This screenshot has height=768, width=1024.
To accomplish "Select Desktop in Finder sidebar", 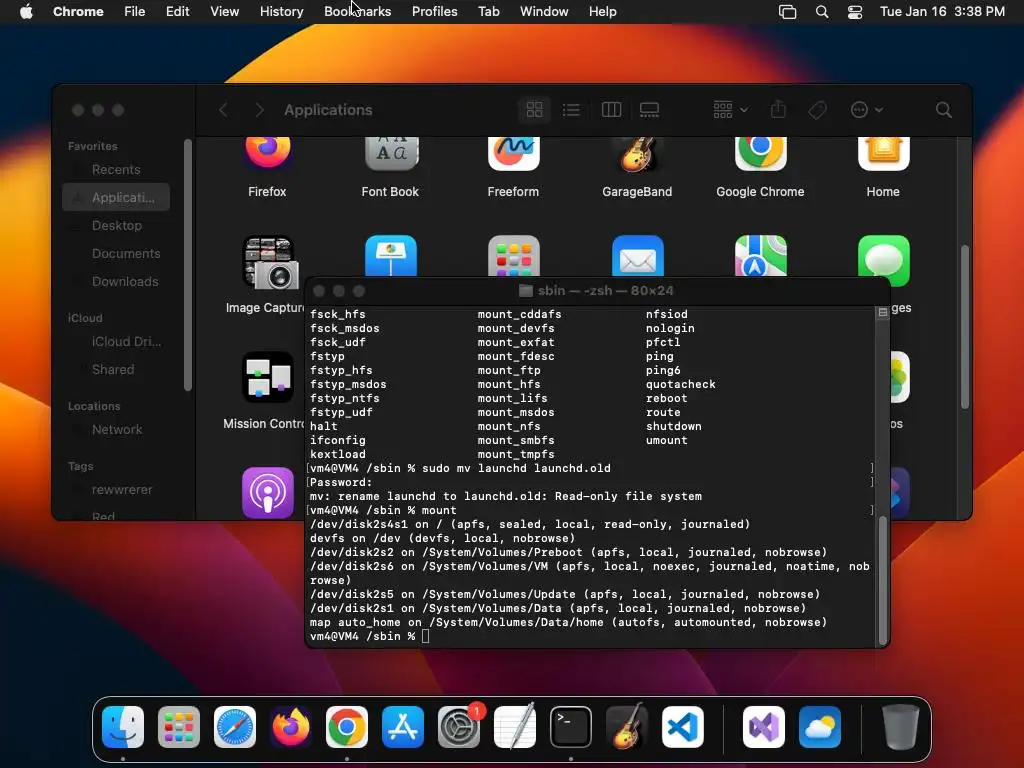I will tap(116, 225).
